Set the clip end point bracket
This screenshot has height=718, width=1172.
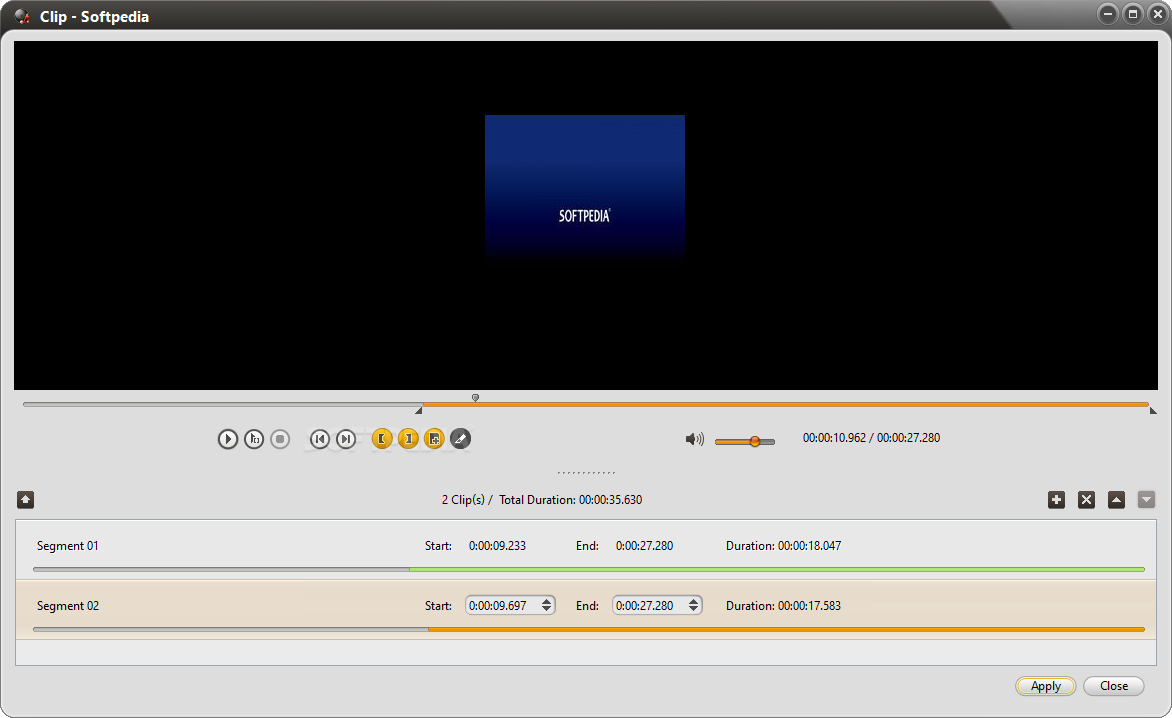[x=408, y=439]
